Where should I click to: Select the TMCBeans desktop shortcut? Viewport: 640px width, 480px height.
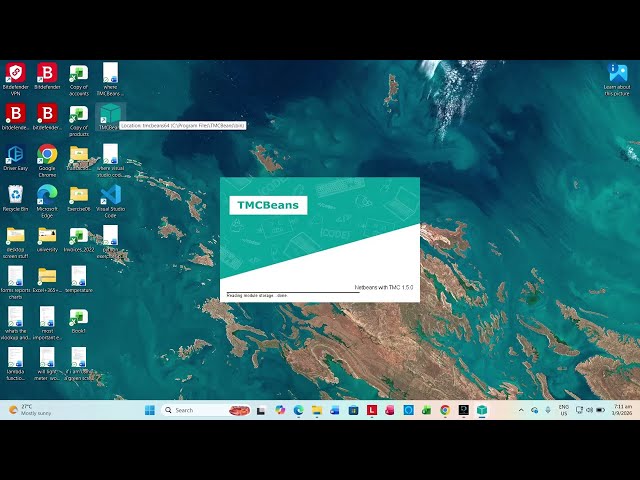coord(110,117)
